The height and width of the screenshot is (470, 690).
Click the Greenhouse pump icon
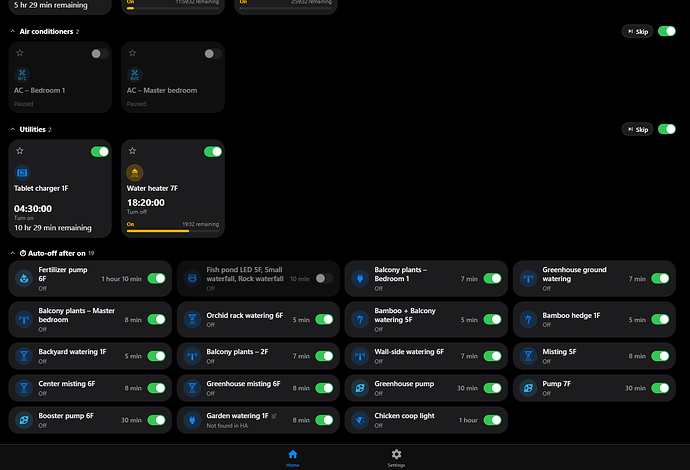click(x=360, y=388)
